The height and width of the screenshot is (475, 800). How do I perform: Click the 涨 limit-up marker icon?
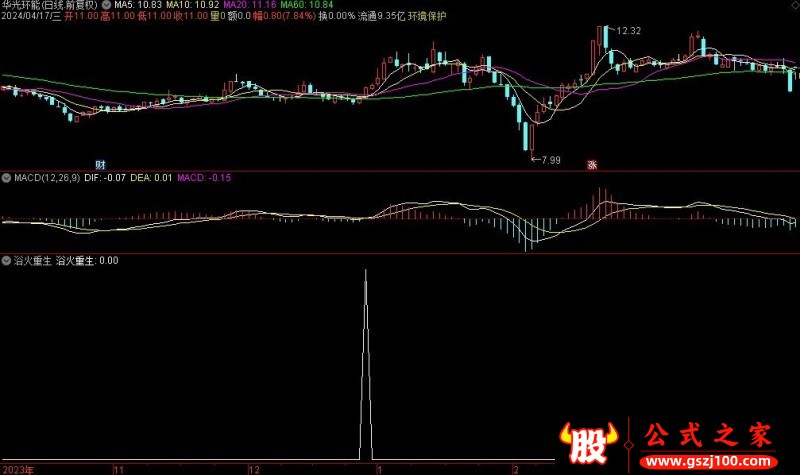[592, 164]
